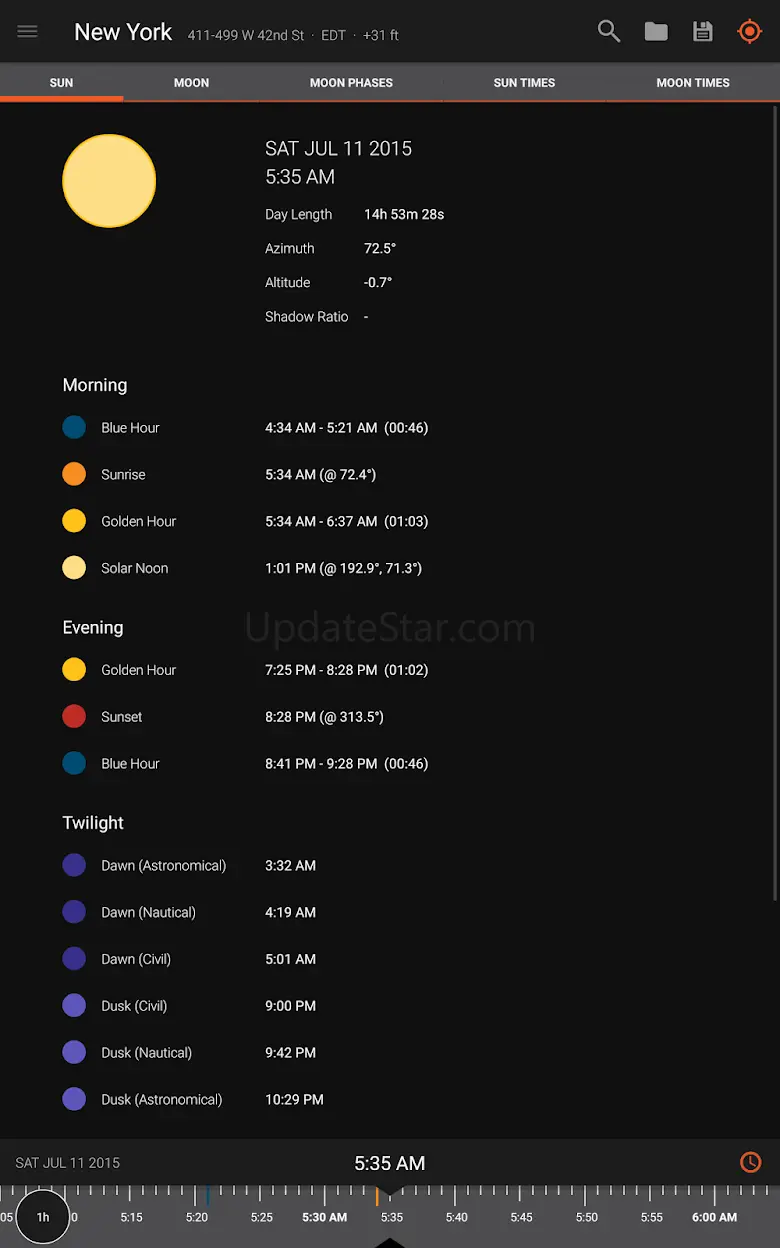Image resolution: width=780 pixels, height=1248 pixels.
Task: Open saved locations folder icon
Action: click(656, 31)
